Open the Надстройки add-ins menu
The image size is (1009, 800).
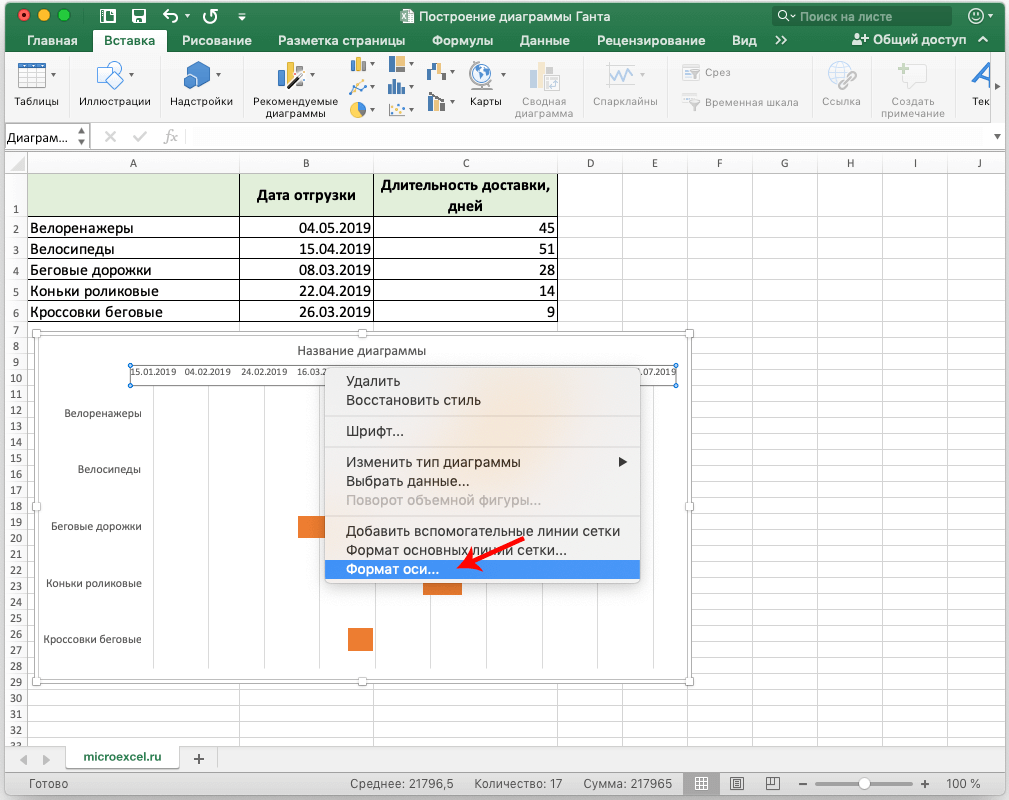(201, 84)
